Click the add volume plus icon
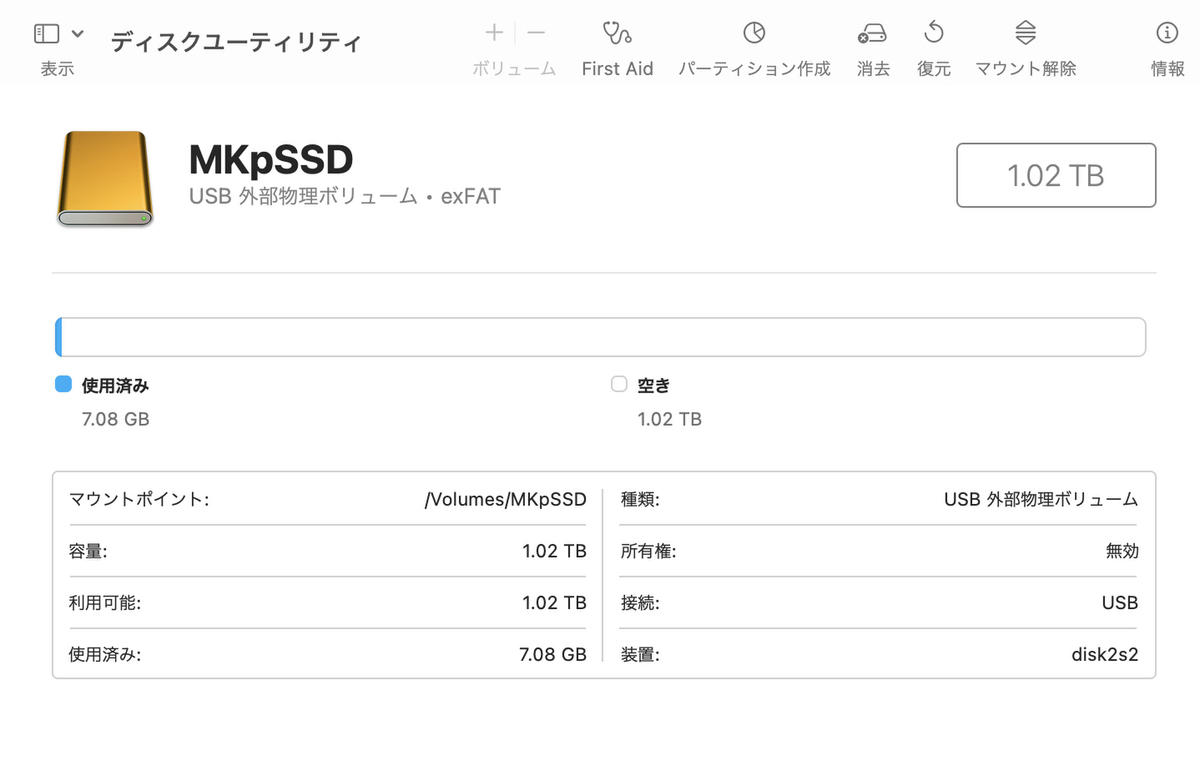This screenshot has height=781, width=1200. point(494,33)
